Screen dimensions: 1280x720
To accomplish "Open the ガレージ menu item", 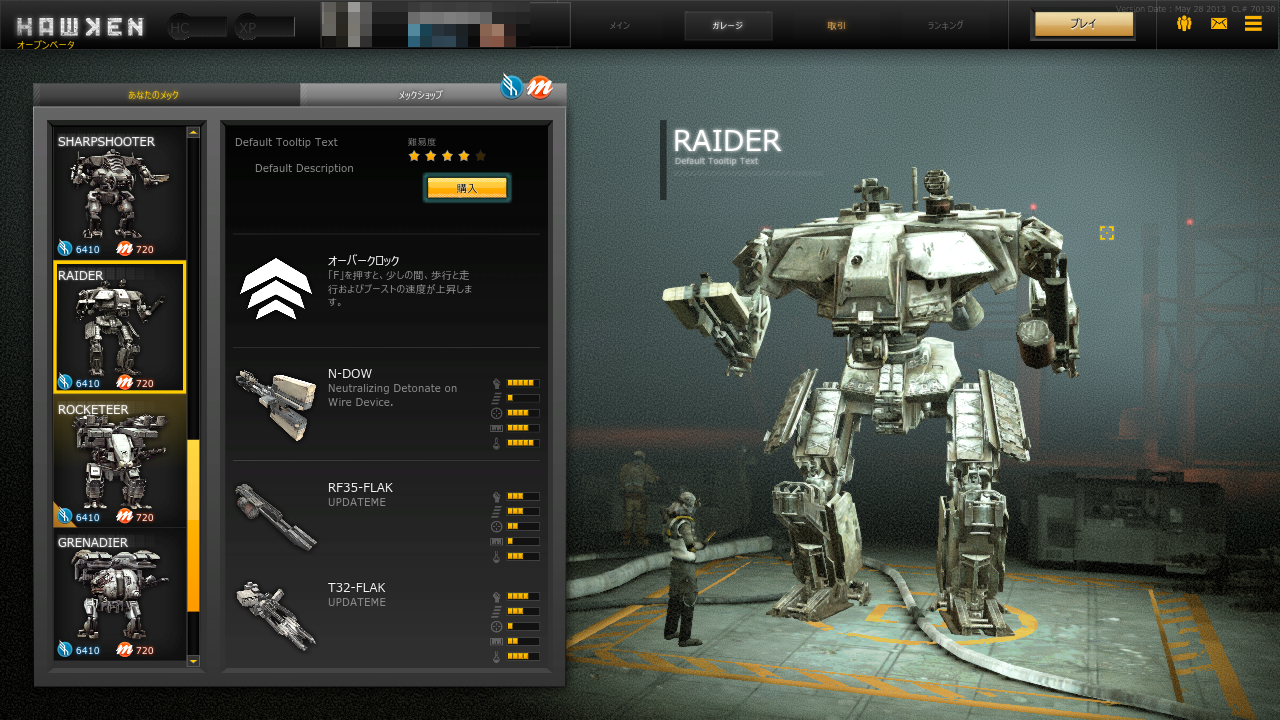I will [x=728, y=26].
